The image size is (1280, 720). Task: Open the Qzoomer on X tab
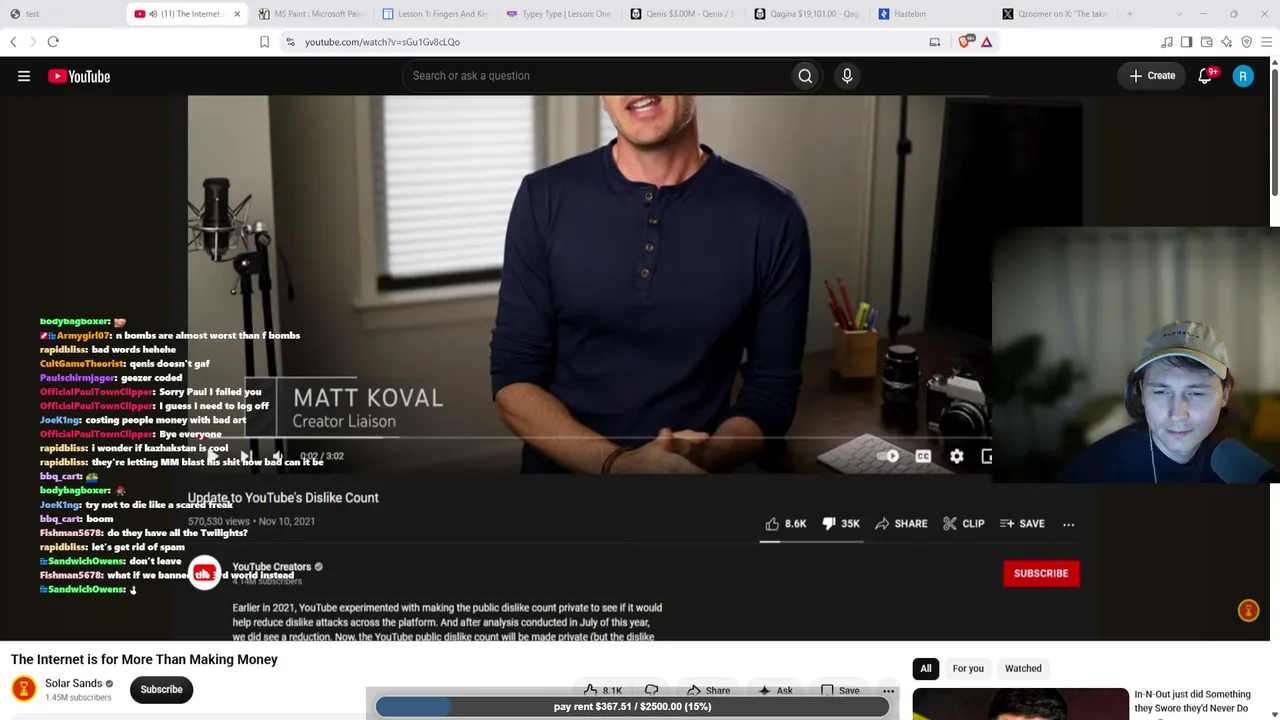pyautogui.click(x=1055, y=14)
